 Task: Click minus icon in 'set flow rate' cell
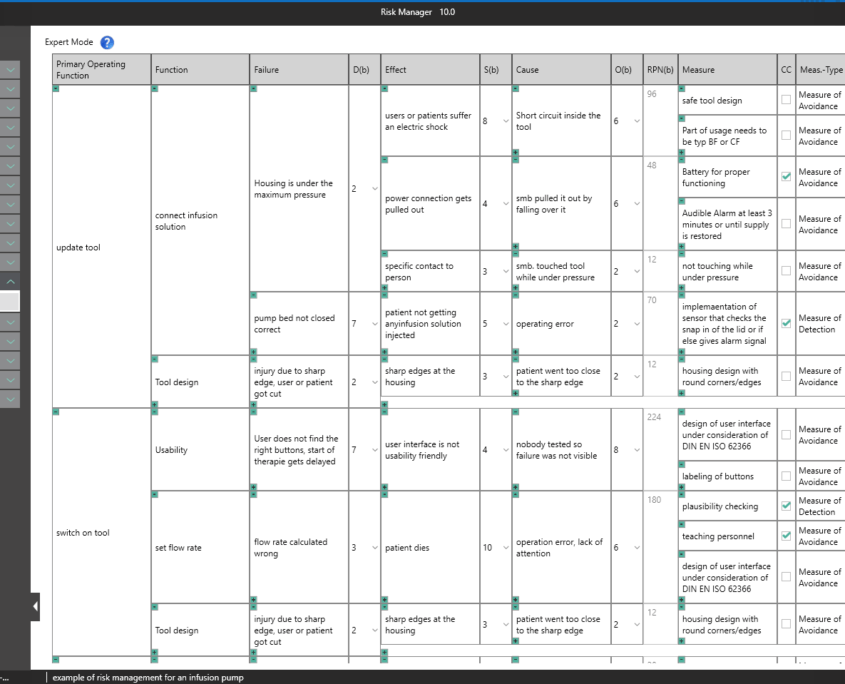(x=156, y=494)
